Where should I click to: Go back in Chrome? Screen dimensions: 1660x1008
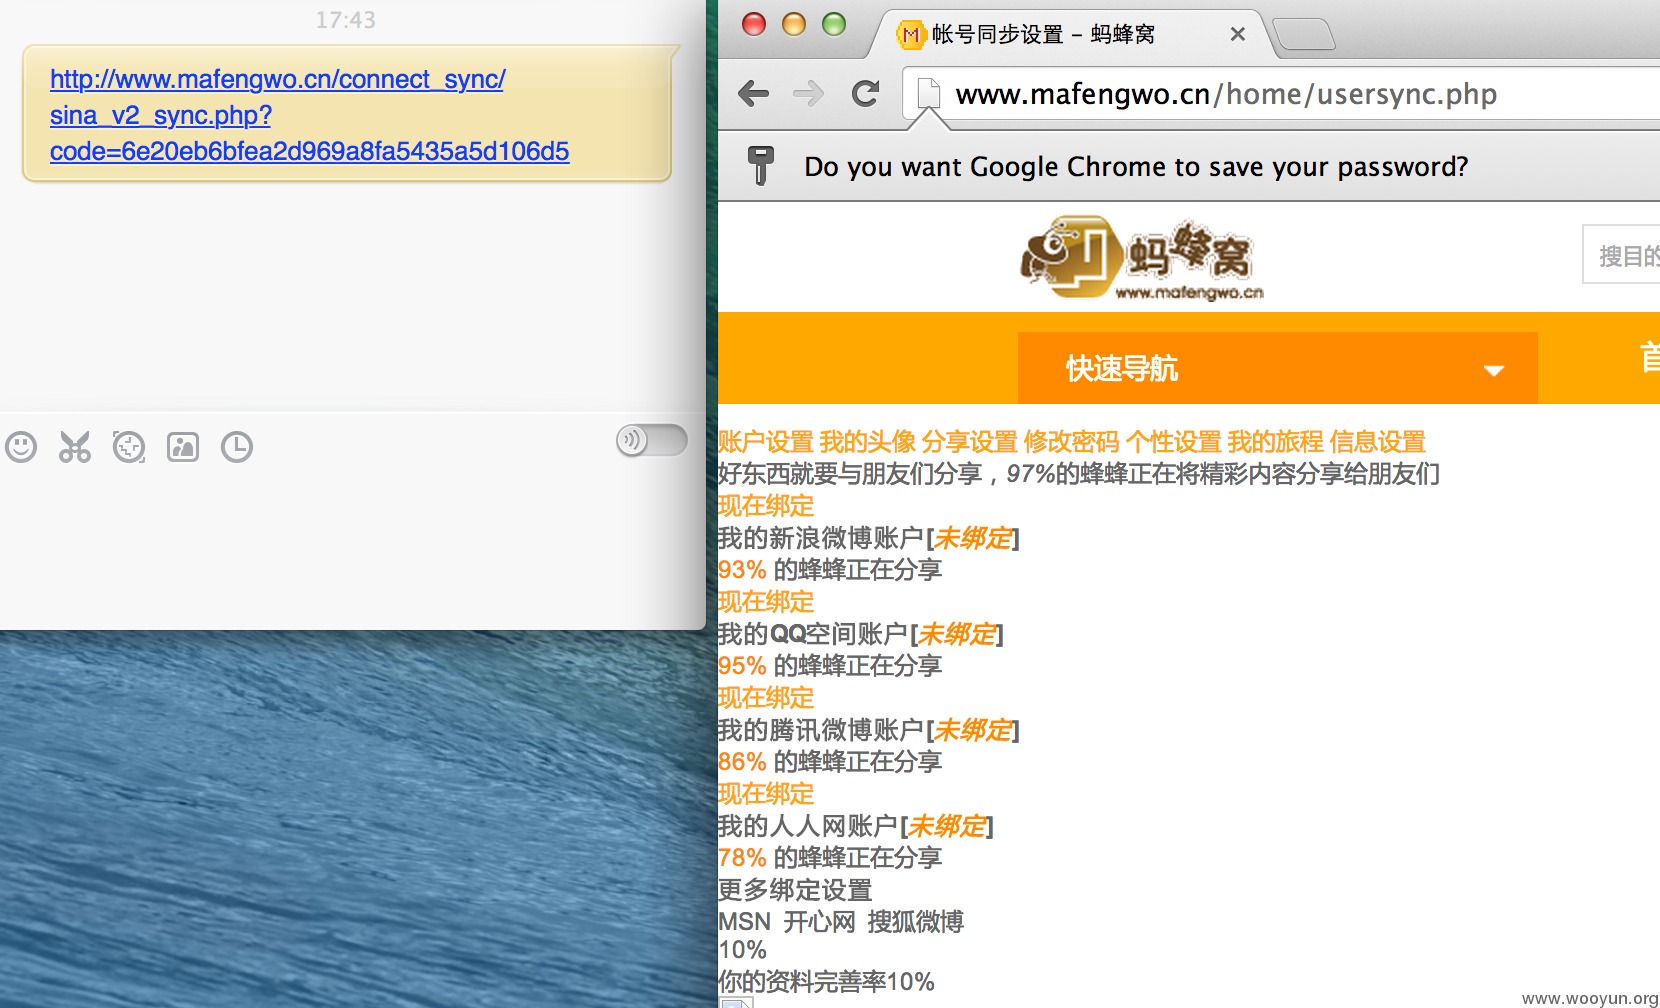(x=753, y=94)
